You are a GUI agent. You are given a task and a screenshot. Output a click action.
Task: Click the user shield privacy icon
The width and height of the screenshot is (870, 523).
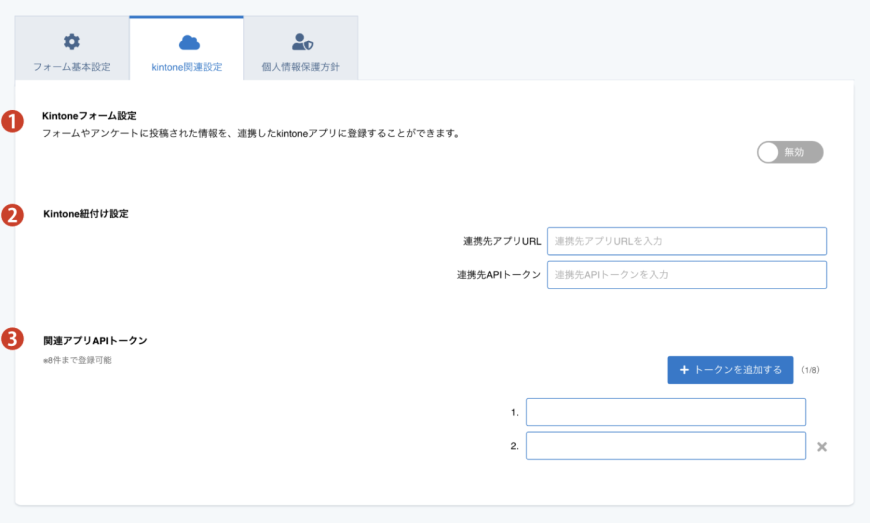302,42
